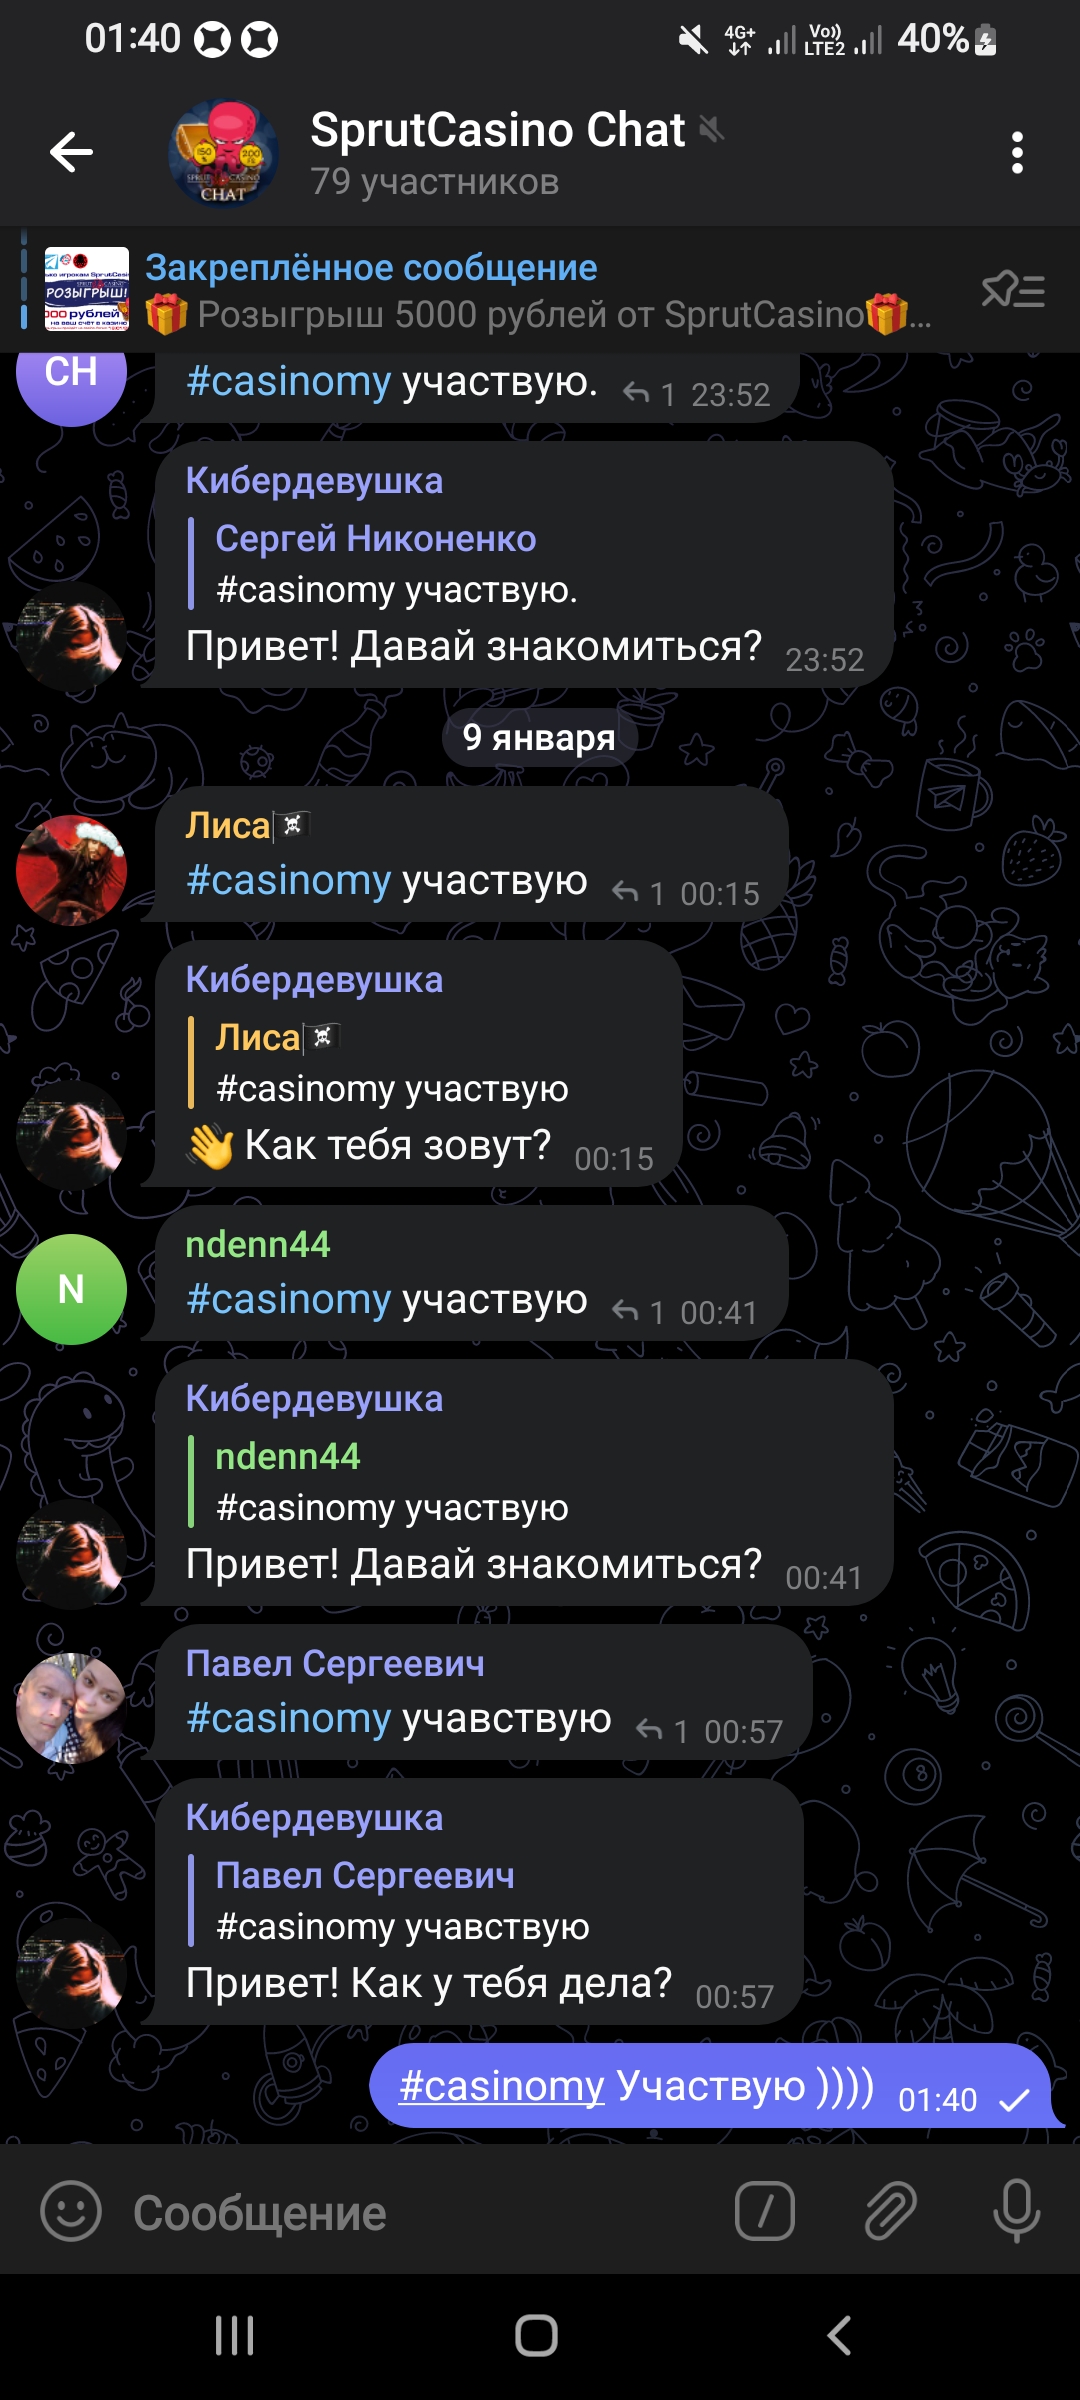Open the replies count on Павел Сергеевич's message
Screen dimensions: 1080x2400
(x=663, y=1731)
